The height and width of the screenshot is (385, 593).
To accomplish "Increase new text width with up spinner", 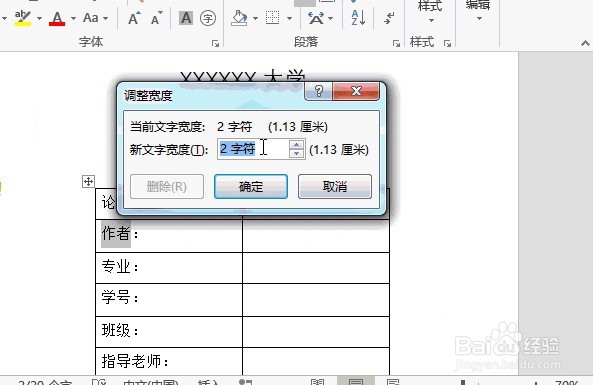I will pos(296,144).
